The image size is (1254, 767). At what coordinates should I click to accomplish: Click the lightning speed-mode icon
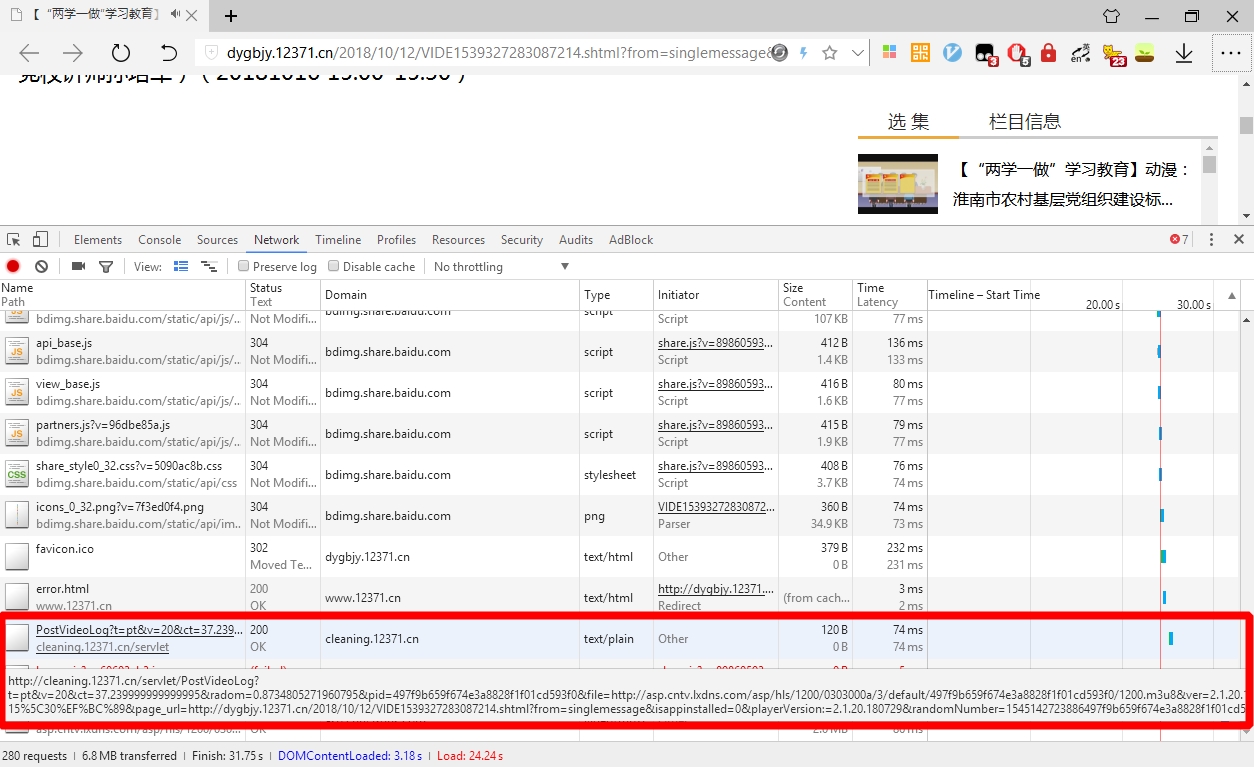[803, 53]
